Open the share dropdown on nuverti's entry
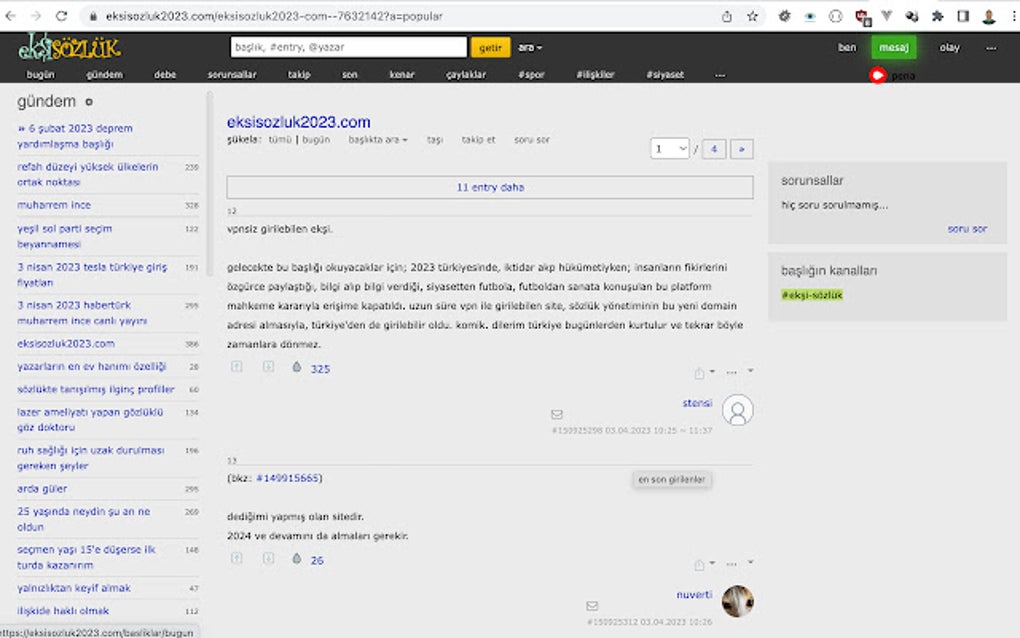This screenshot has height=638, width=1020. click(x=704, y=564)
